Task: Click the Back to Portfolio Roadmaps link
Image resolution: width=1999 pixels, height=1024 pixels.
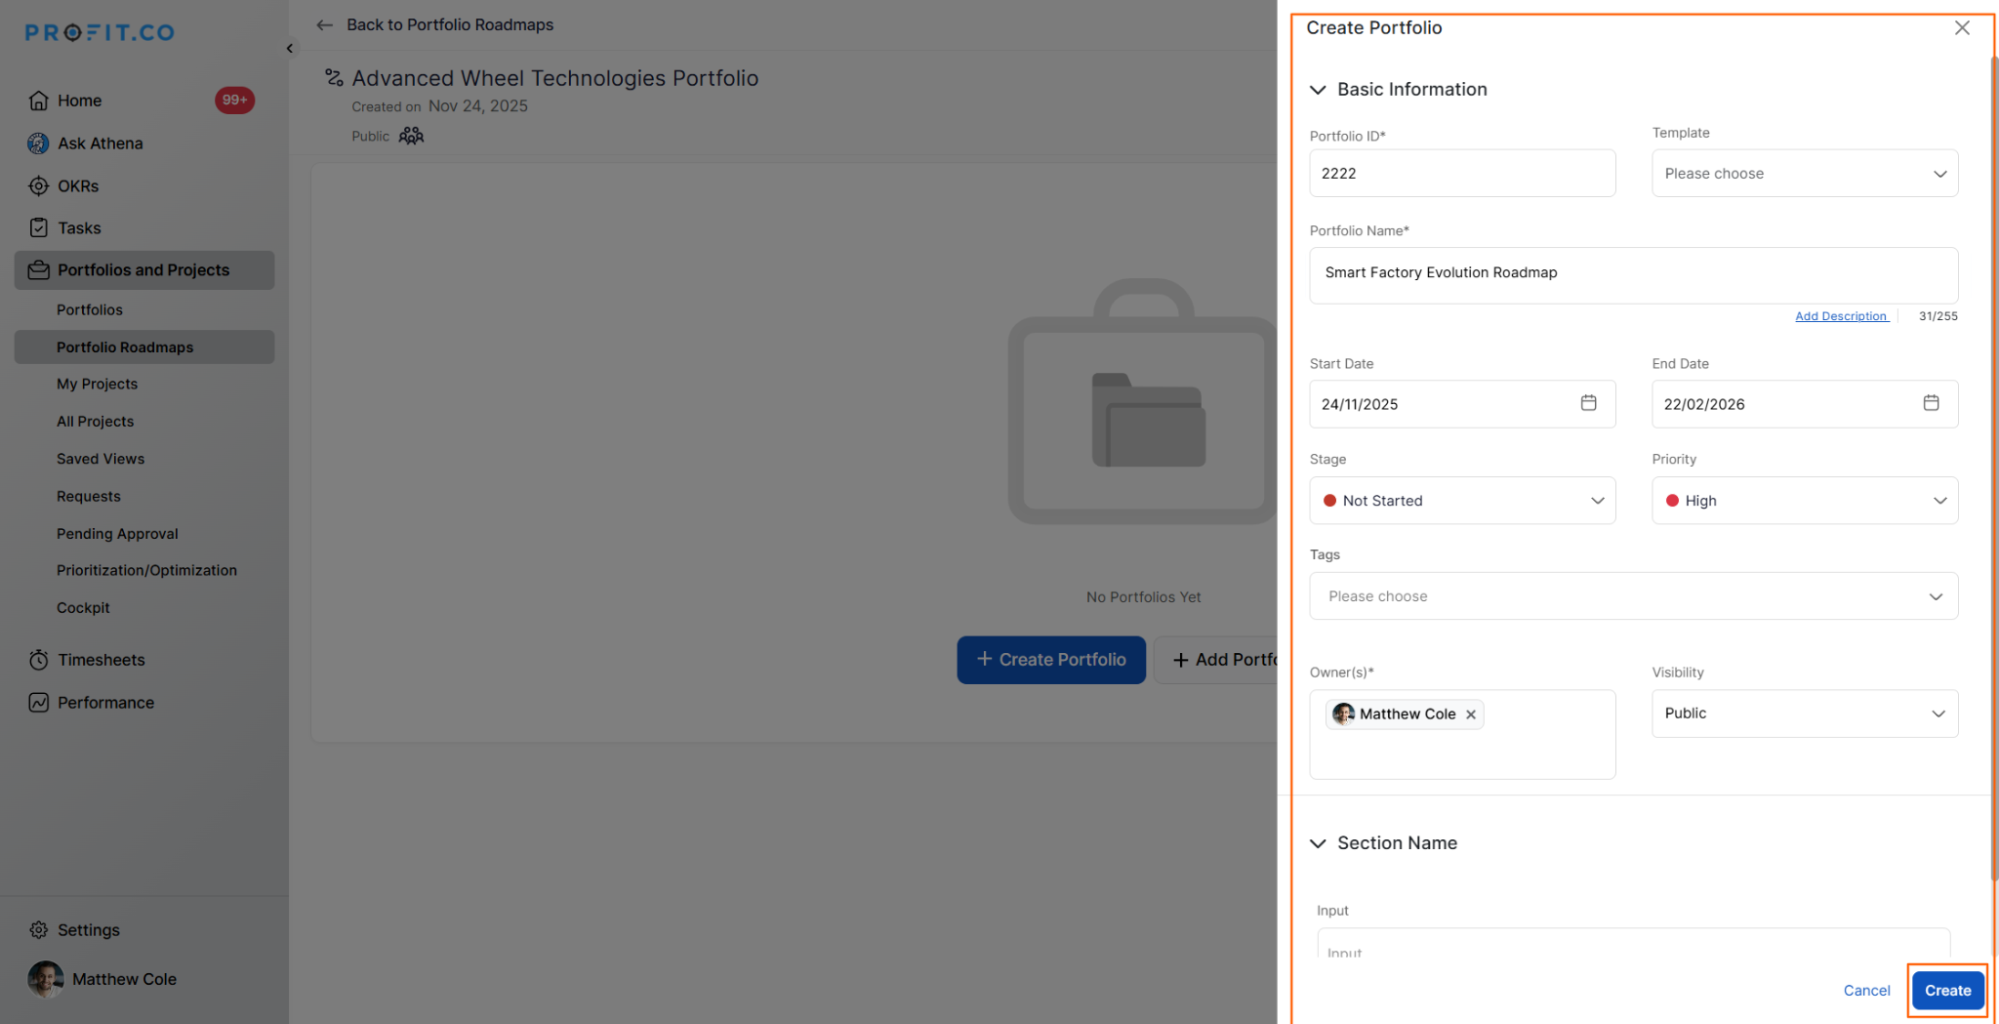Action: coord(450,25)
